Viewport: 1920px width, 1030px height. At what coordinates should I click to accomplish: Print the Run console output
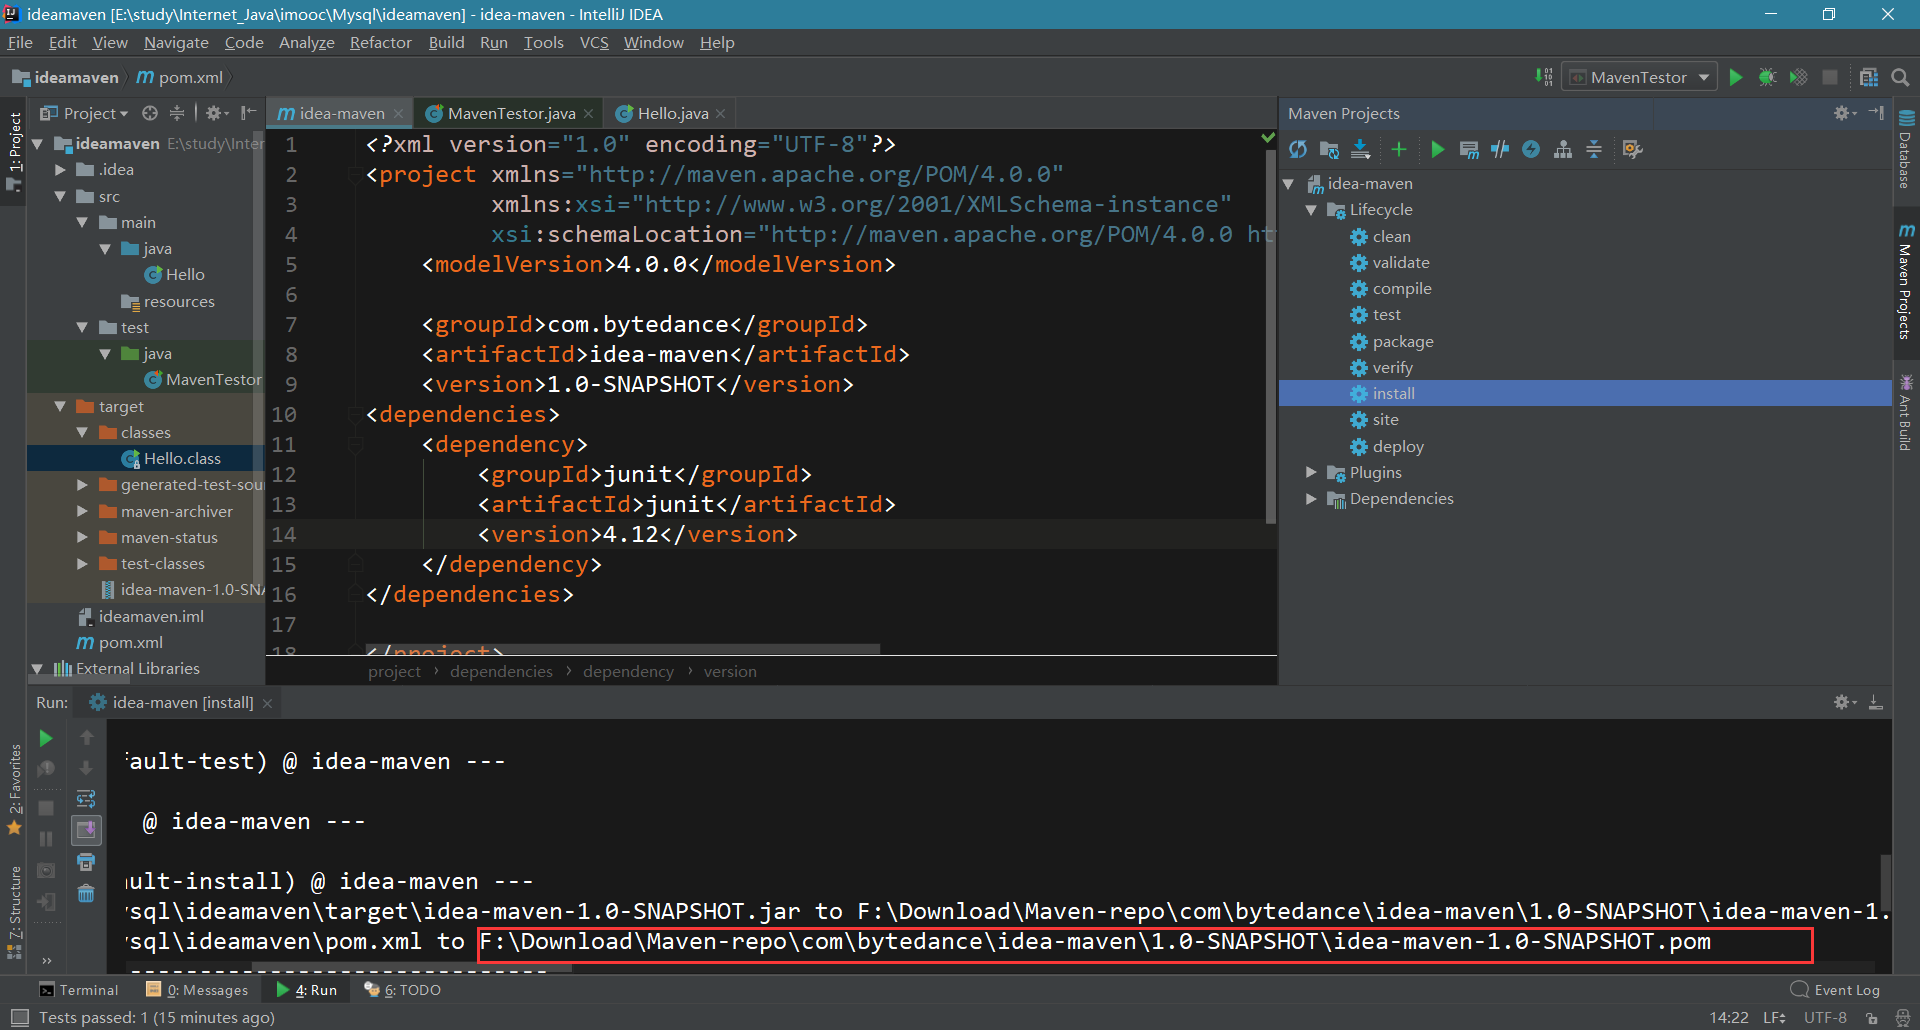tap(86, 862)
